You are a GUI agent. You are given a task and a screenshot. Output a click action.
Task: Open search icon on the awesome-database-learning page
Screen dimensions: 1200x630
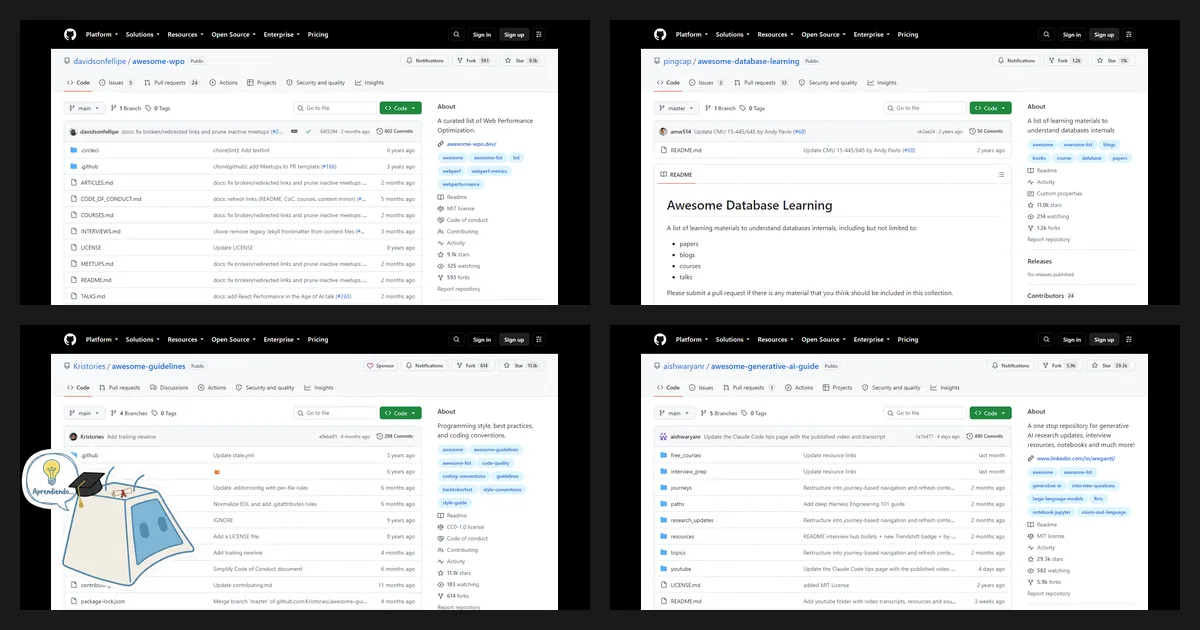point(1047,34)
